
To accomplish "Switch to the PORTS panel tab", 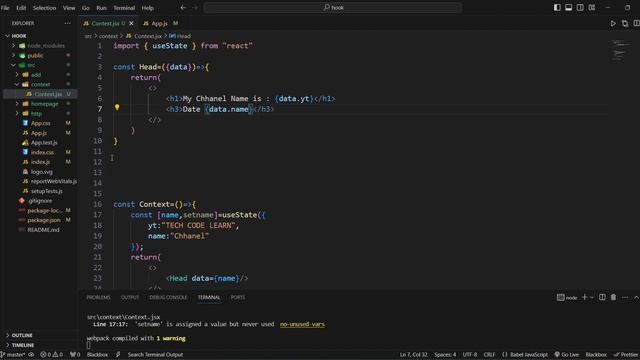I will click(238, 298).
